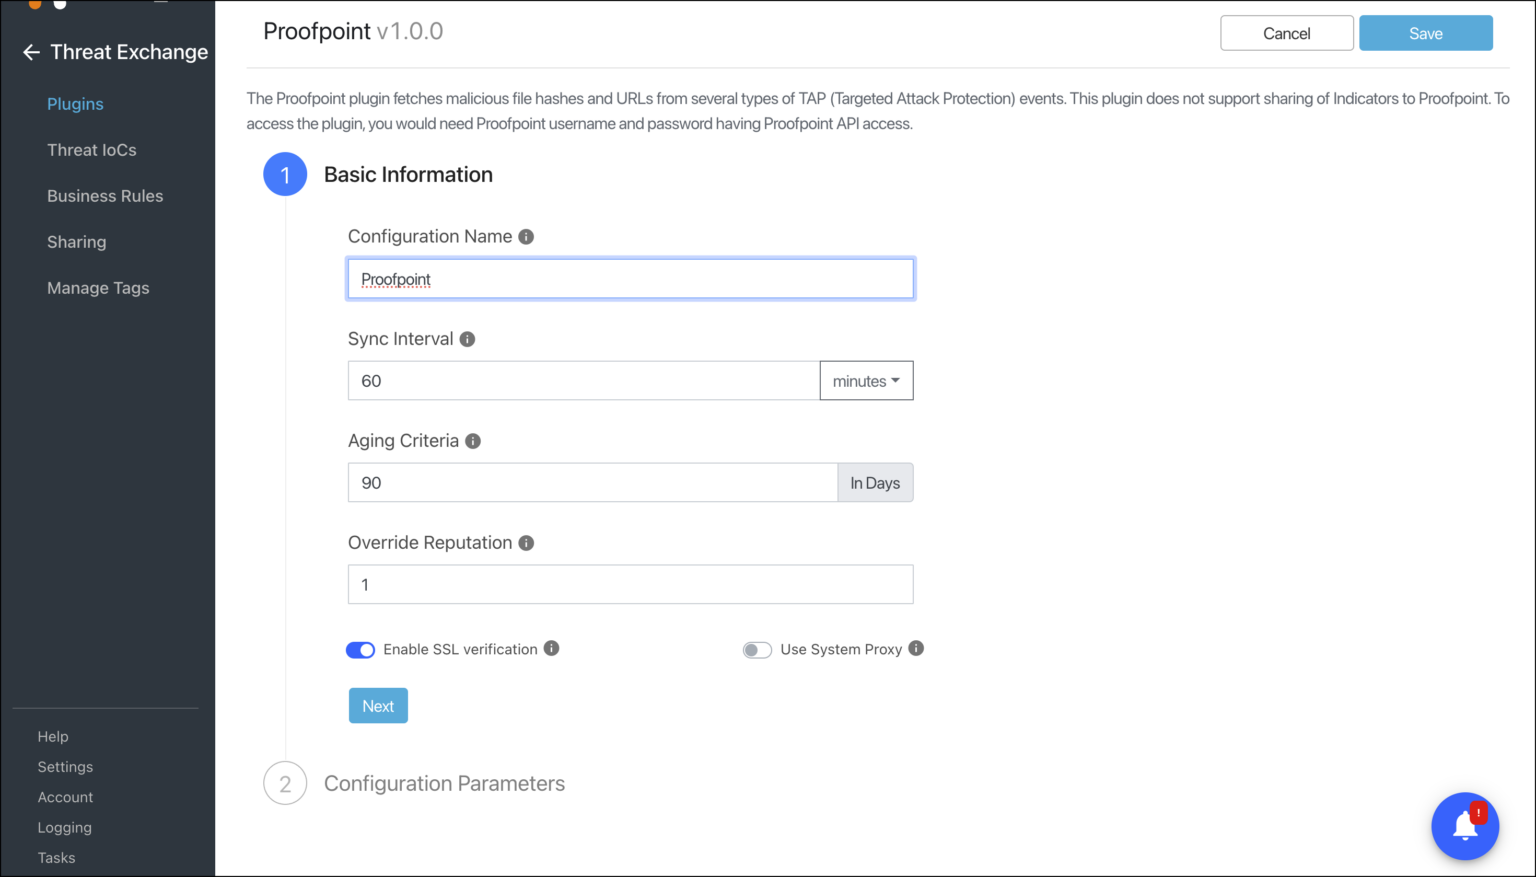Click the info icon beside Use System Proxy
This screenshot has height=877, width=1536.
916,648
